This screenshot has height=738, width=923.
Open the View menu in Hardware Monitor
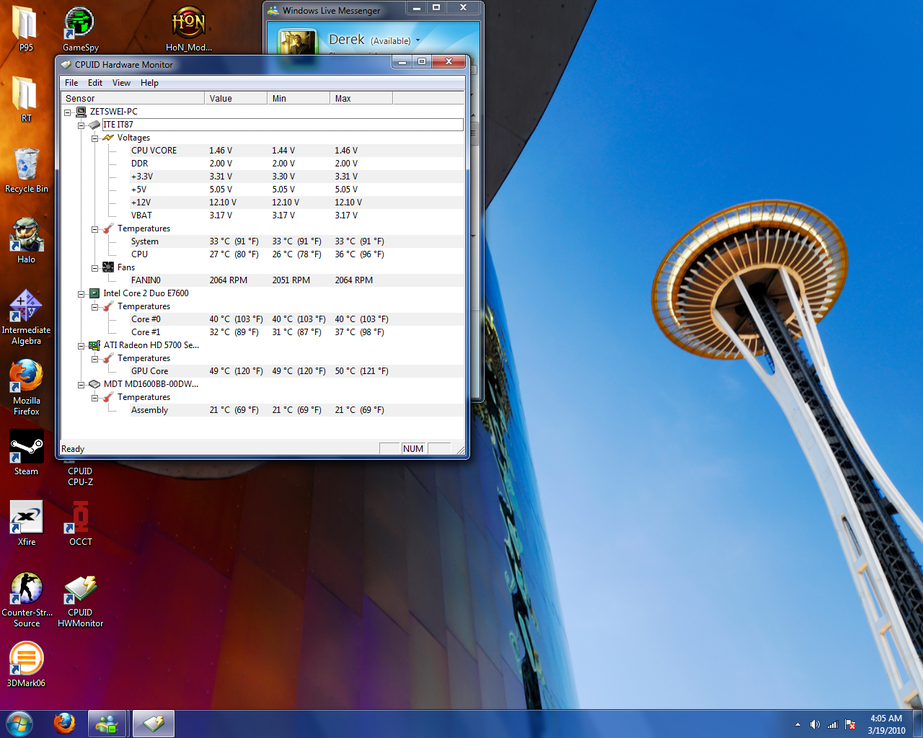tap(121, 83)
